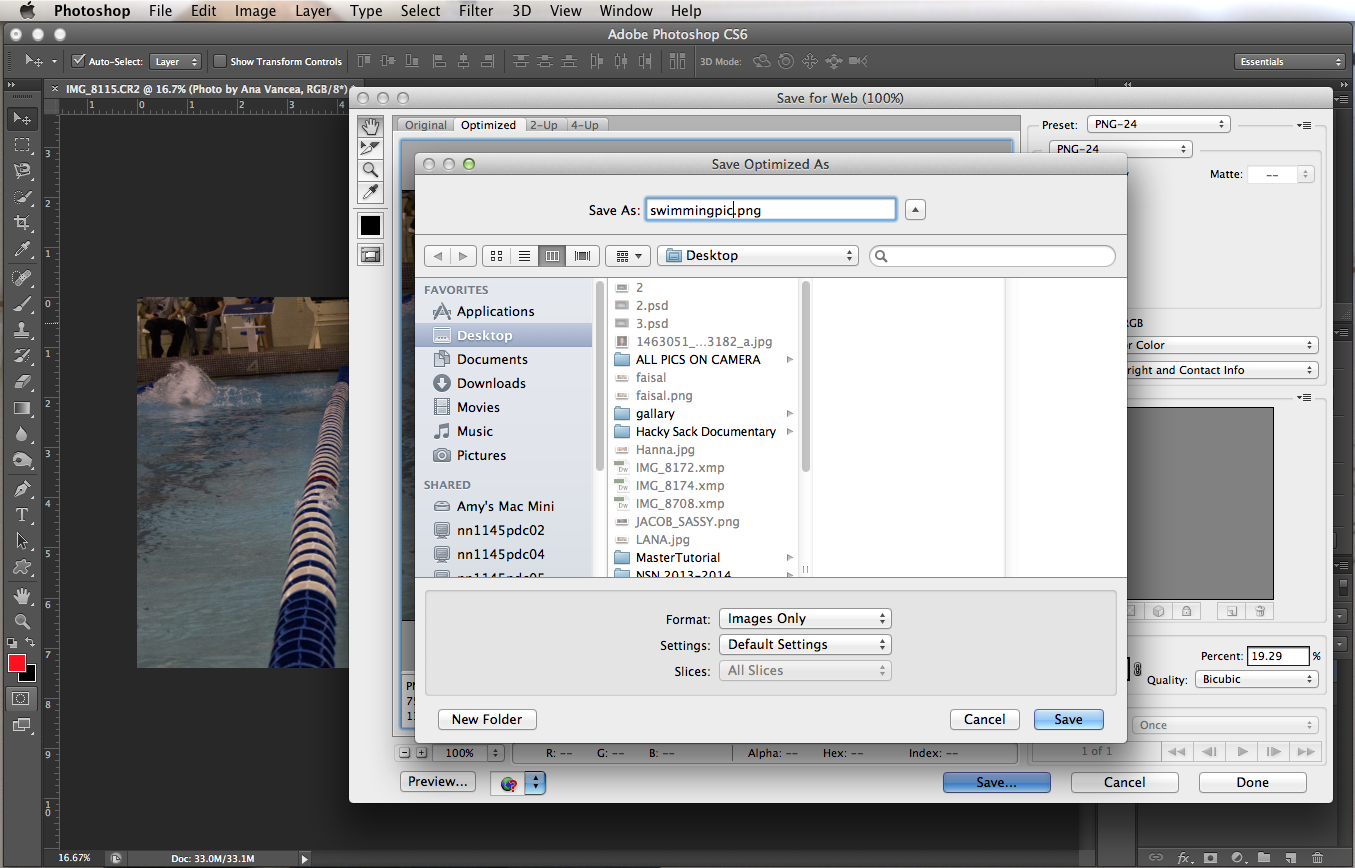Switch file browser to icon view
This screenshot has height=868, width=1355.
point(495,256)
